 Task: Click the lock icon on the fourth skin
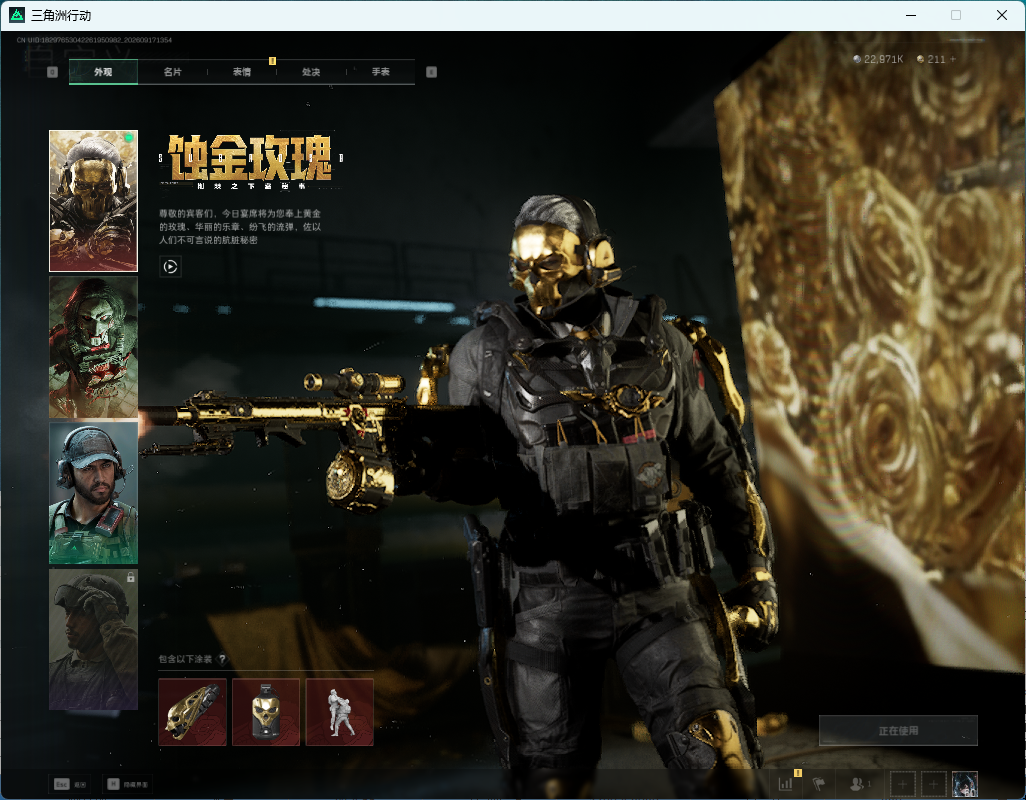pyautogui.click(x=131, y=578)
